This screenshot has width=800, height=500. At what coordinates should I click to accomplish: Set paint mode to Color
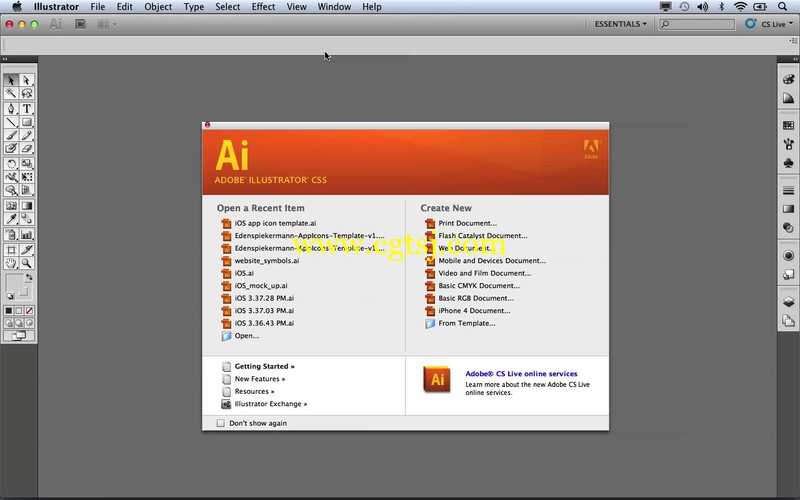pos(9,310)
